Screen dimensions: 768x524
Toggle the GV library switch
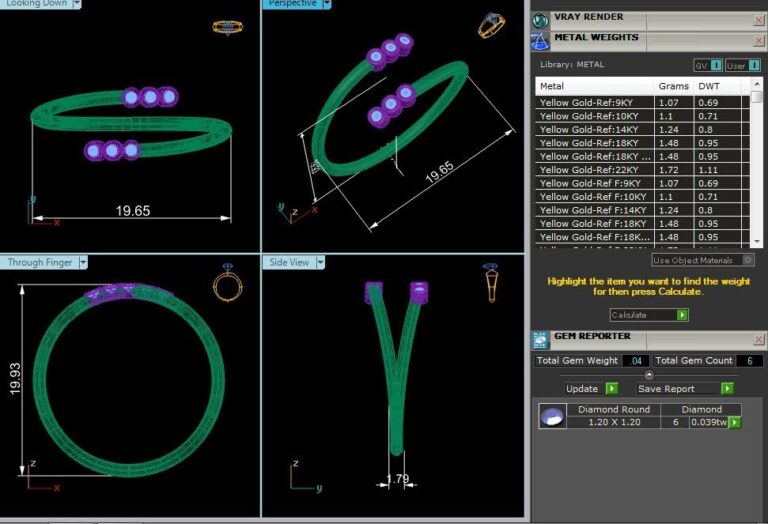[x=708, y=65]
